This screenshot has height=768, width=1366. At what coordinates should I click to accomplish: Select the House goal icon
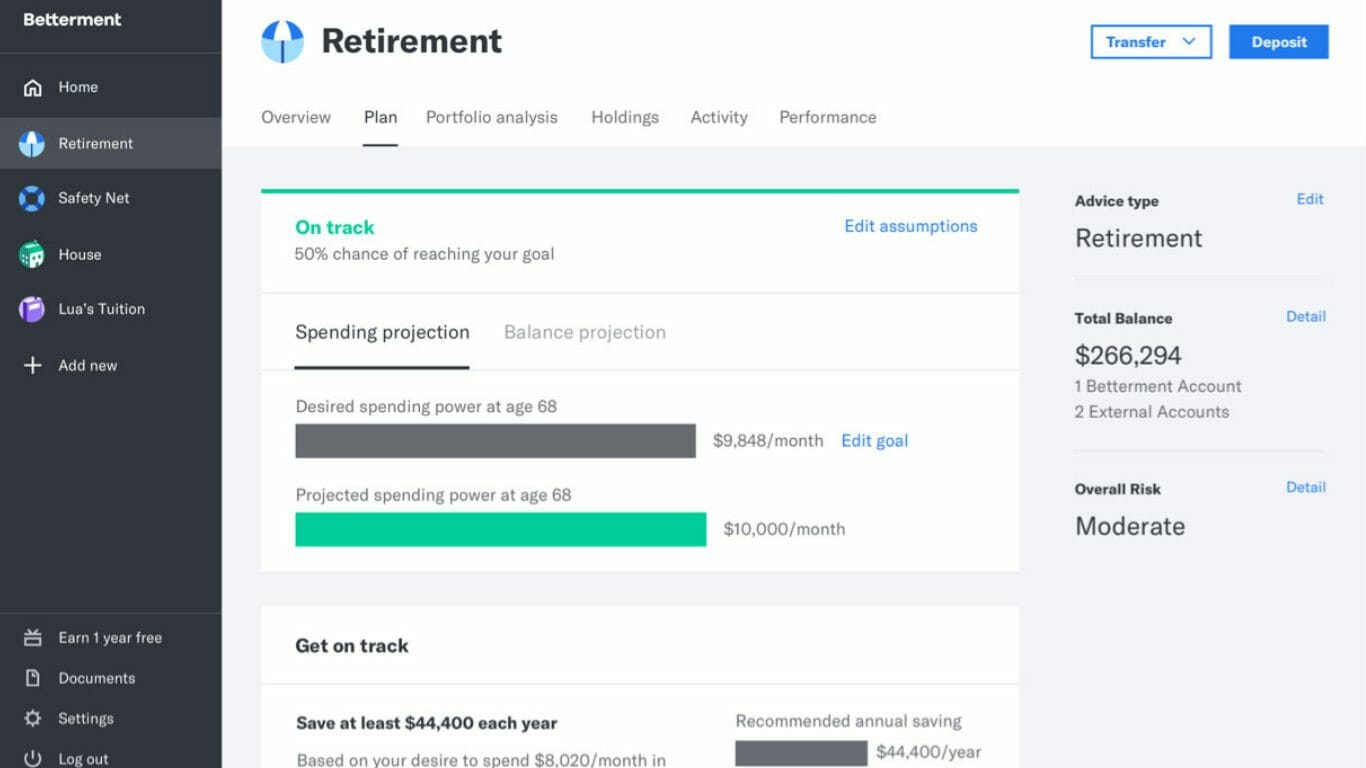[31, 254]
